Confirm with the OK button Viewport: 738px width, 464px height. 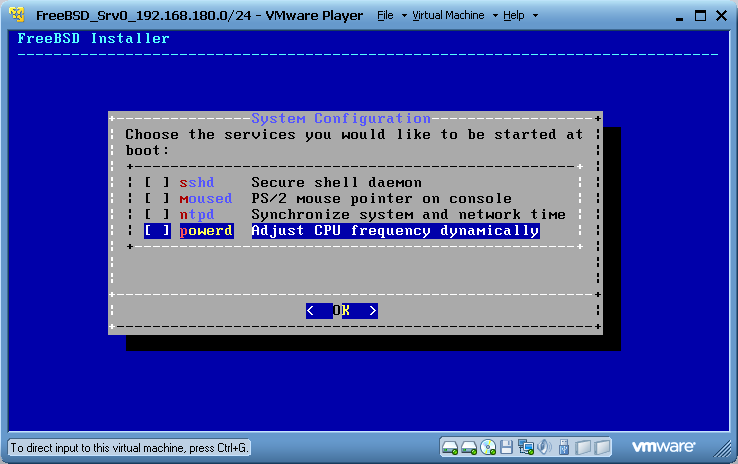click(342, 311)
